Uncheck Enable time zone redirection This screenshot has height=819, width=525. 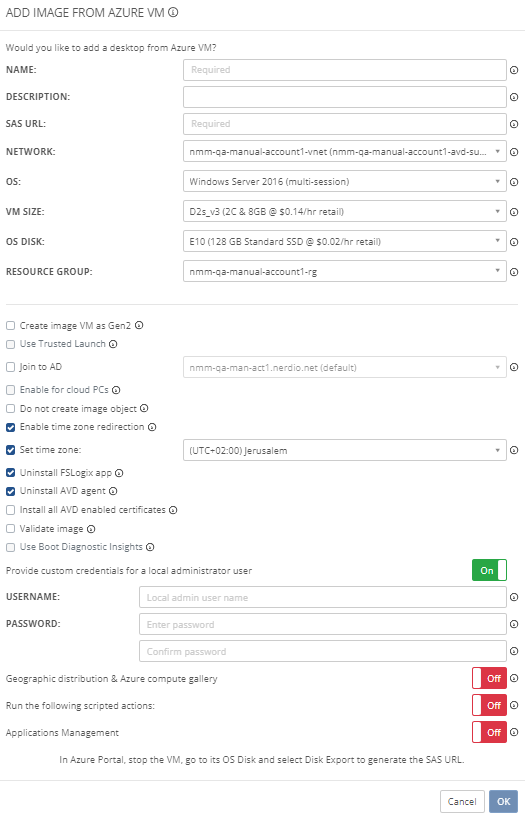(x=10, y=427)
